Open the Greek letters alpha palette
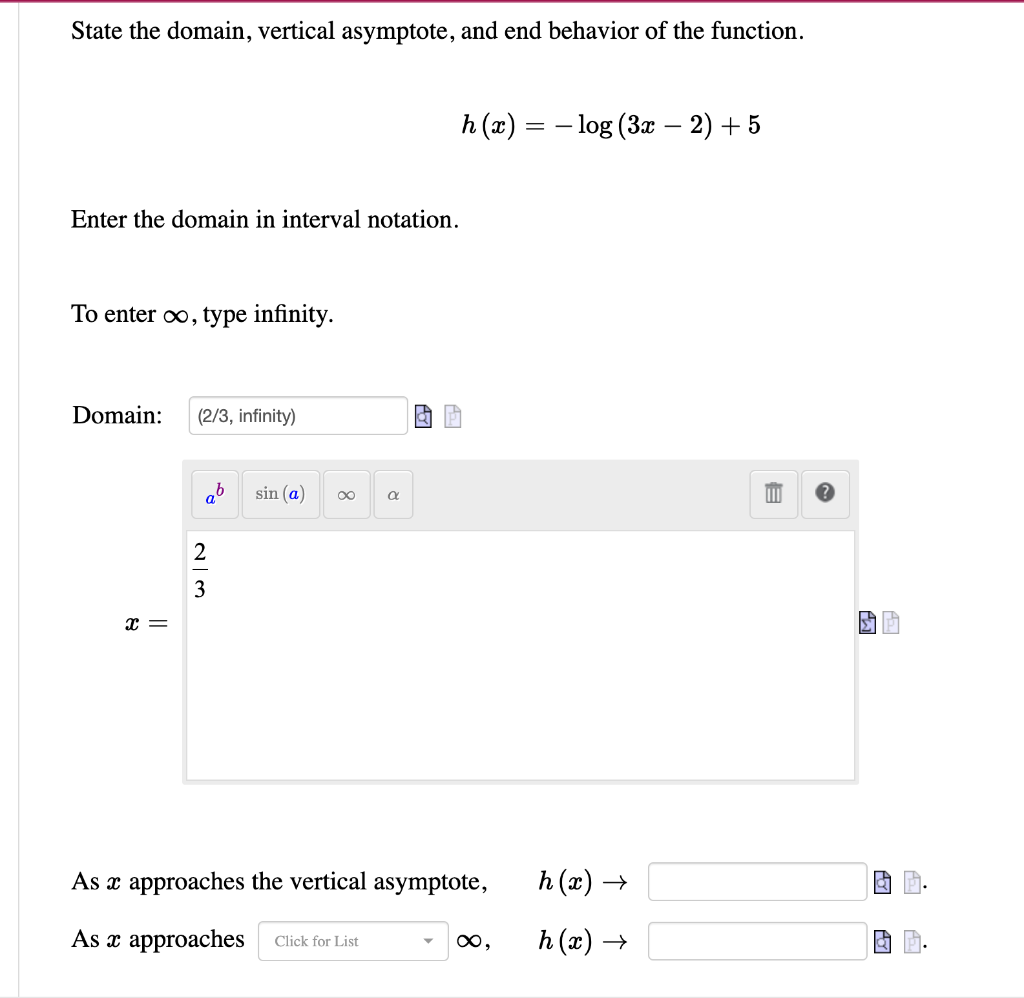 coord(392,493)
